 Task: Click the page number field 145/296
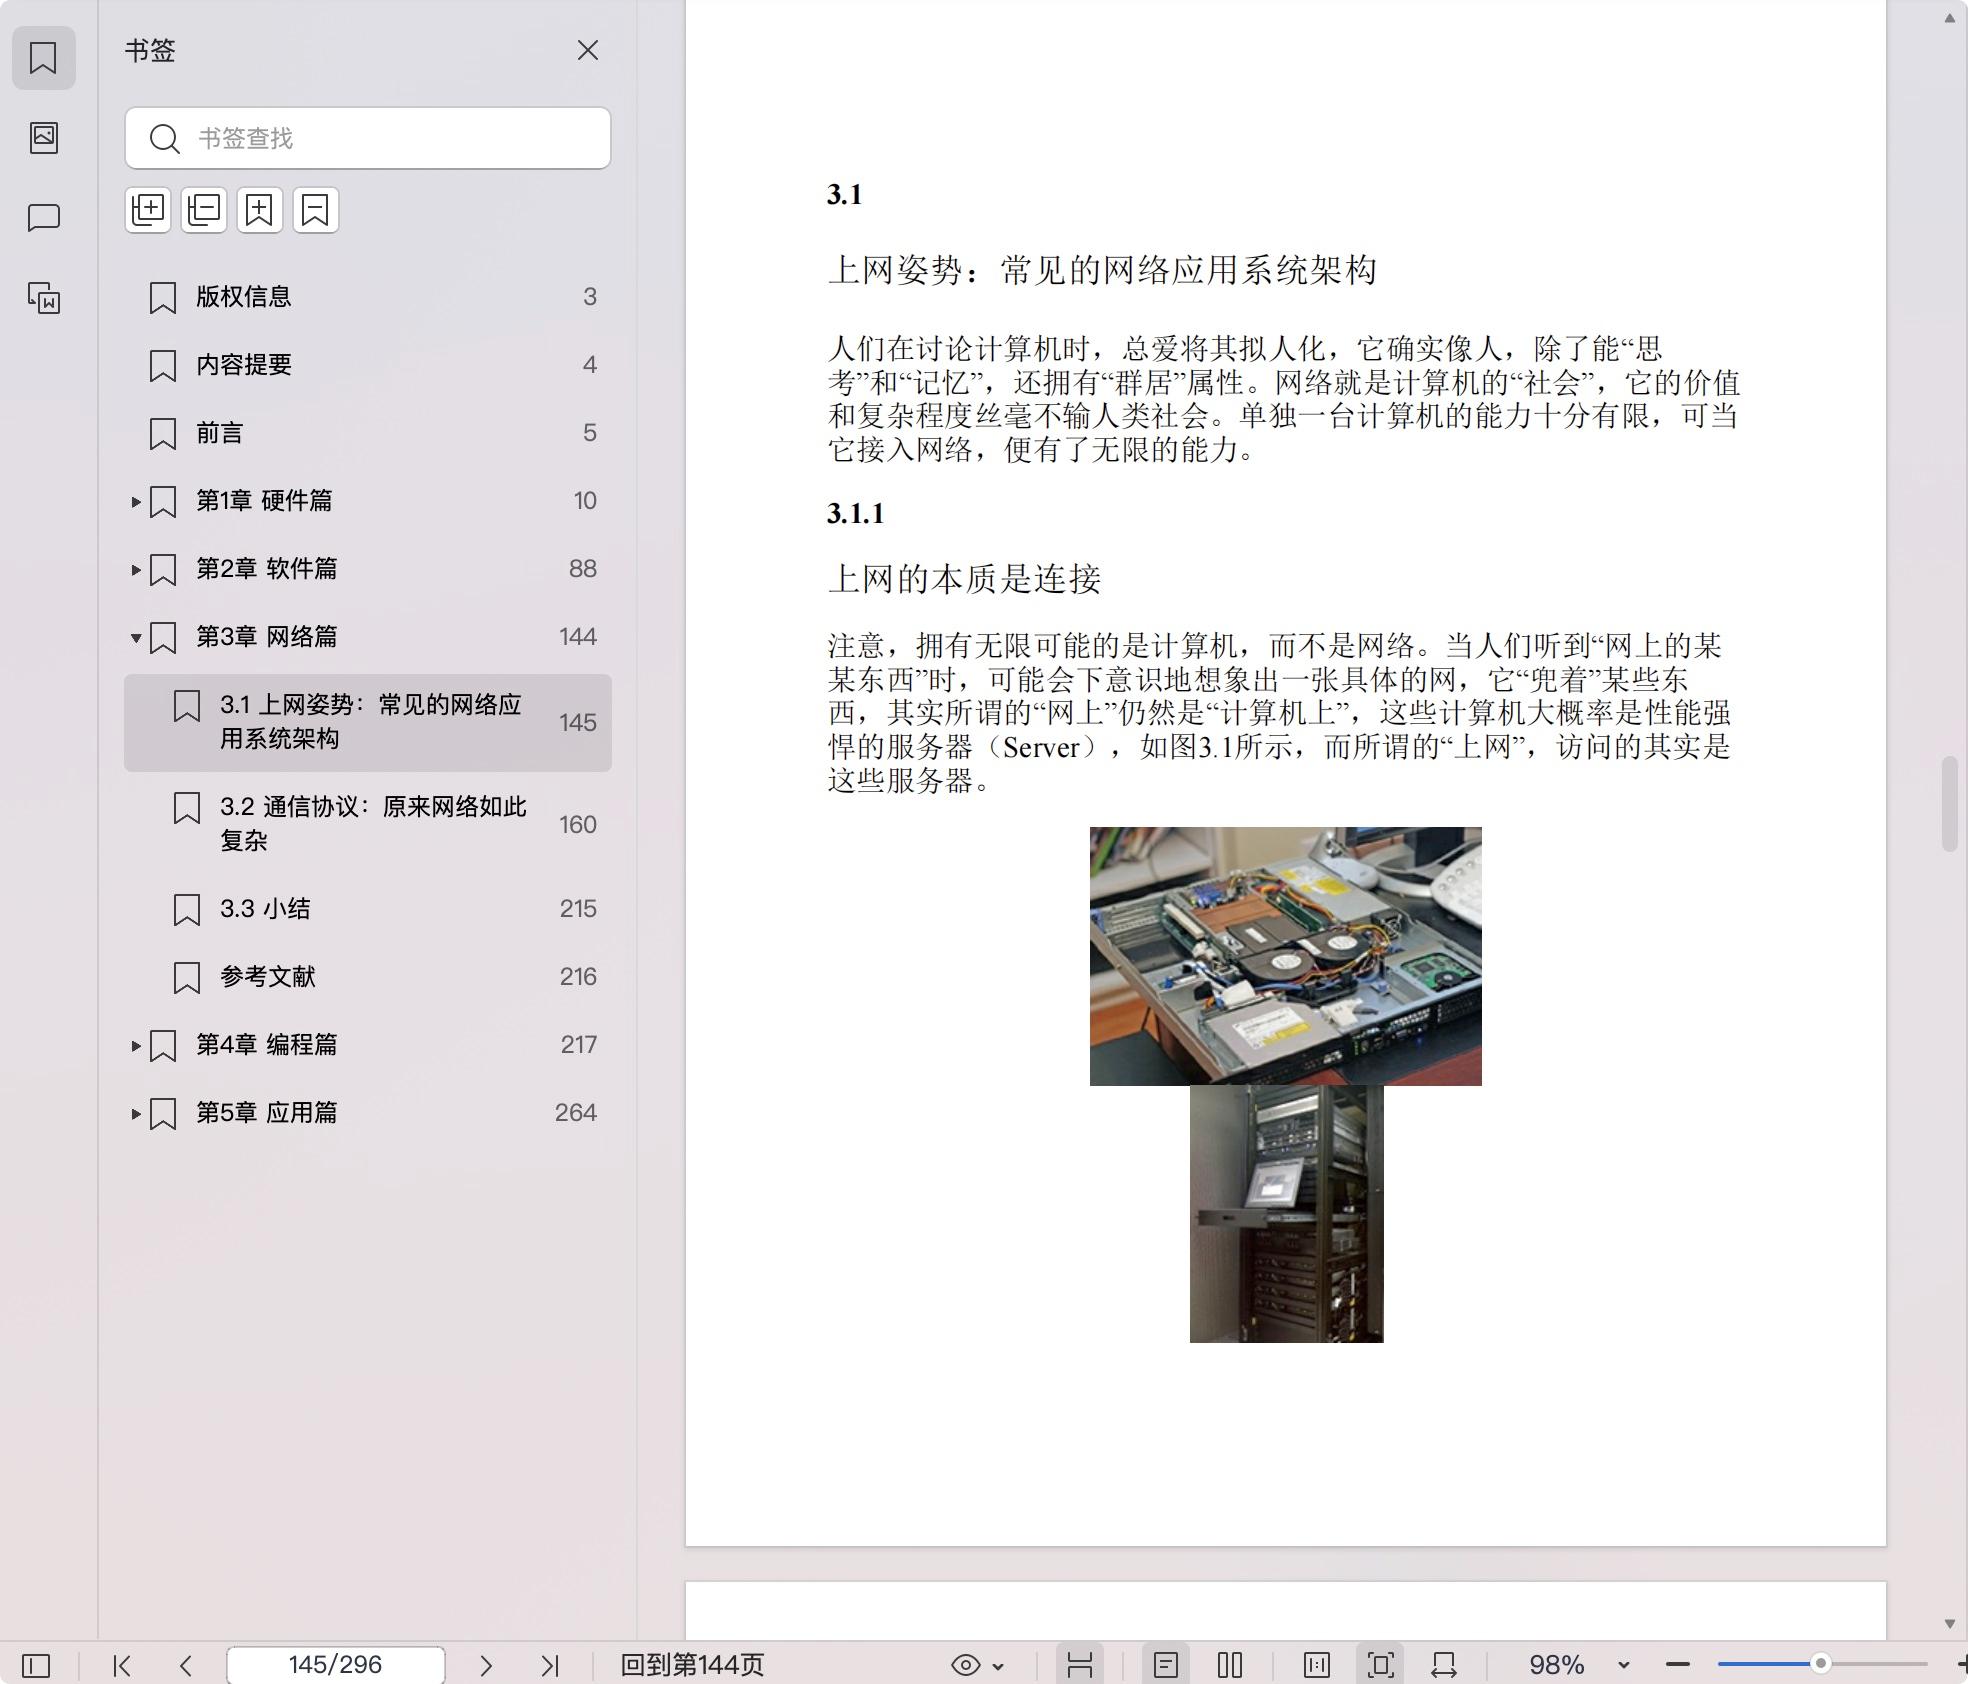click(335, 1665)
